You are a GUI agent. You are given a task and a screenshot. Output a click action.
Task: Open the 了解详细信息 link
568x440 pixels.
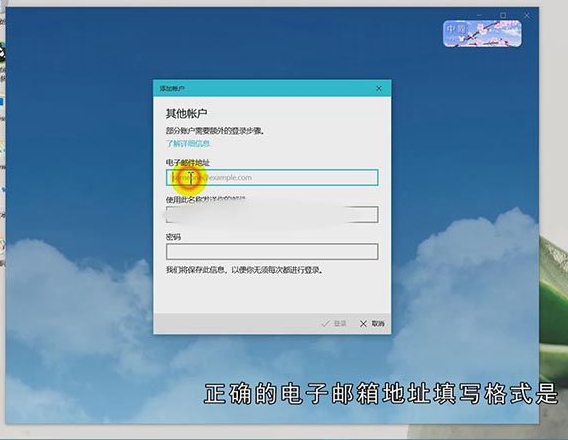(x=188, y=143)
